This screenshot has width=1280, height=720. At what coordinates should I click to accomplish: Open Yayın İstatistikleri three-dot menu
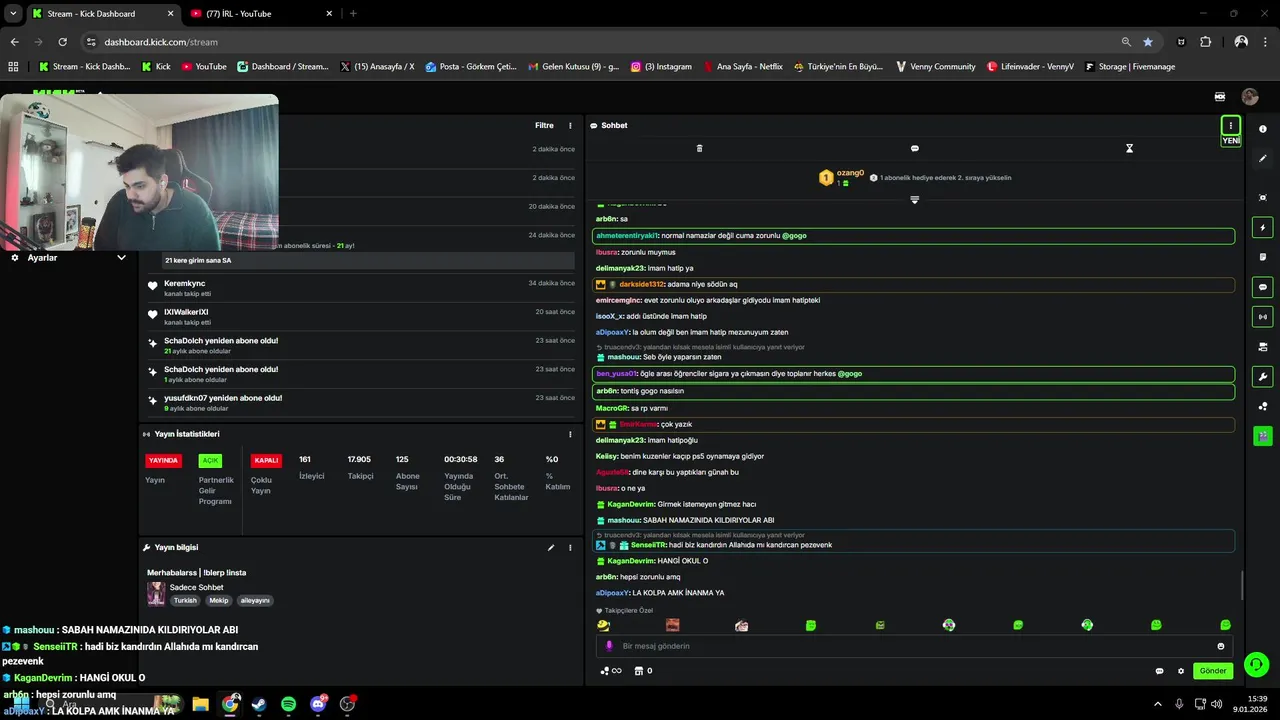click(x=571, y=435)
